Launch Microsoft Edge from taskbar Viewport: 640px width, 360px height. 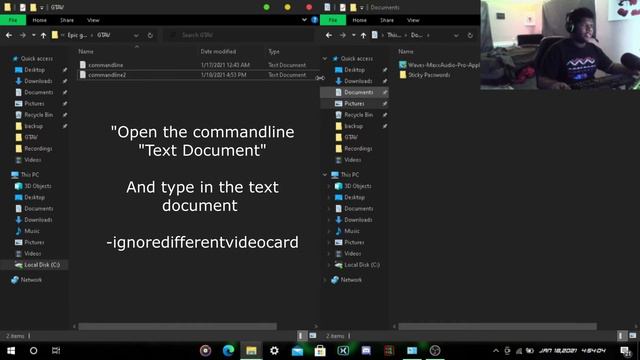tap(228, 351)
